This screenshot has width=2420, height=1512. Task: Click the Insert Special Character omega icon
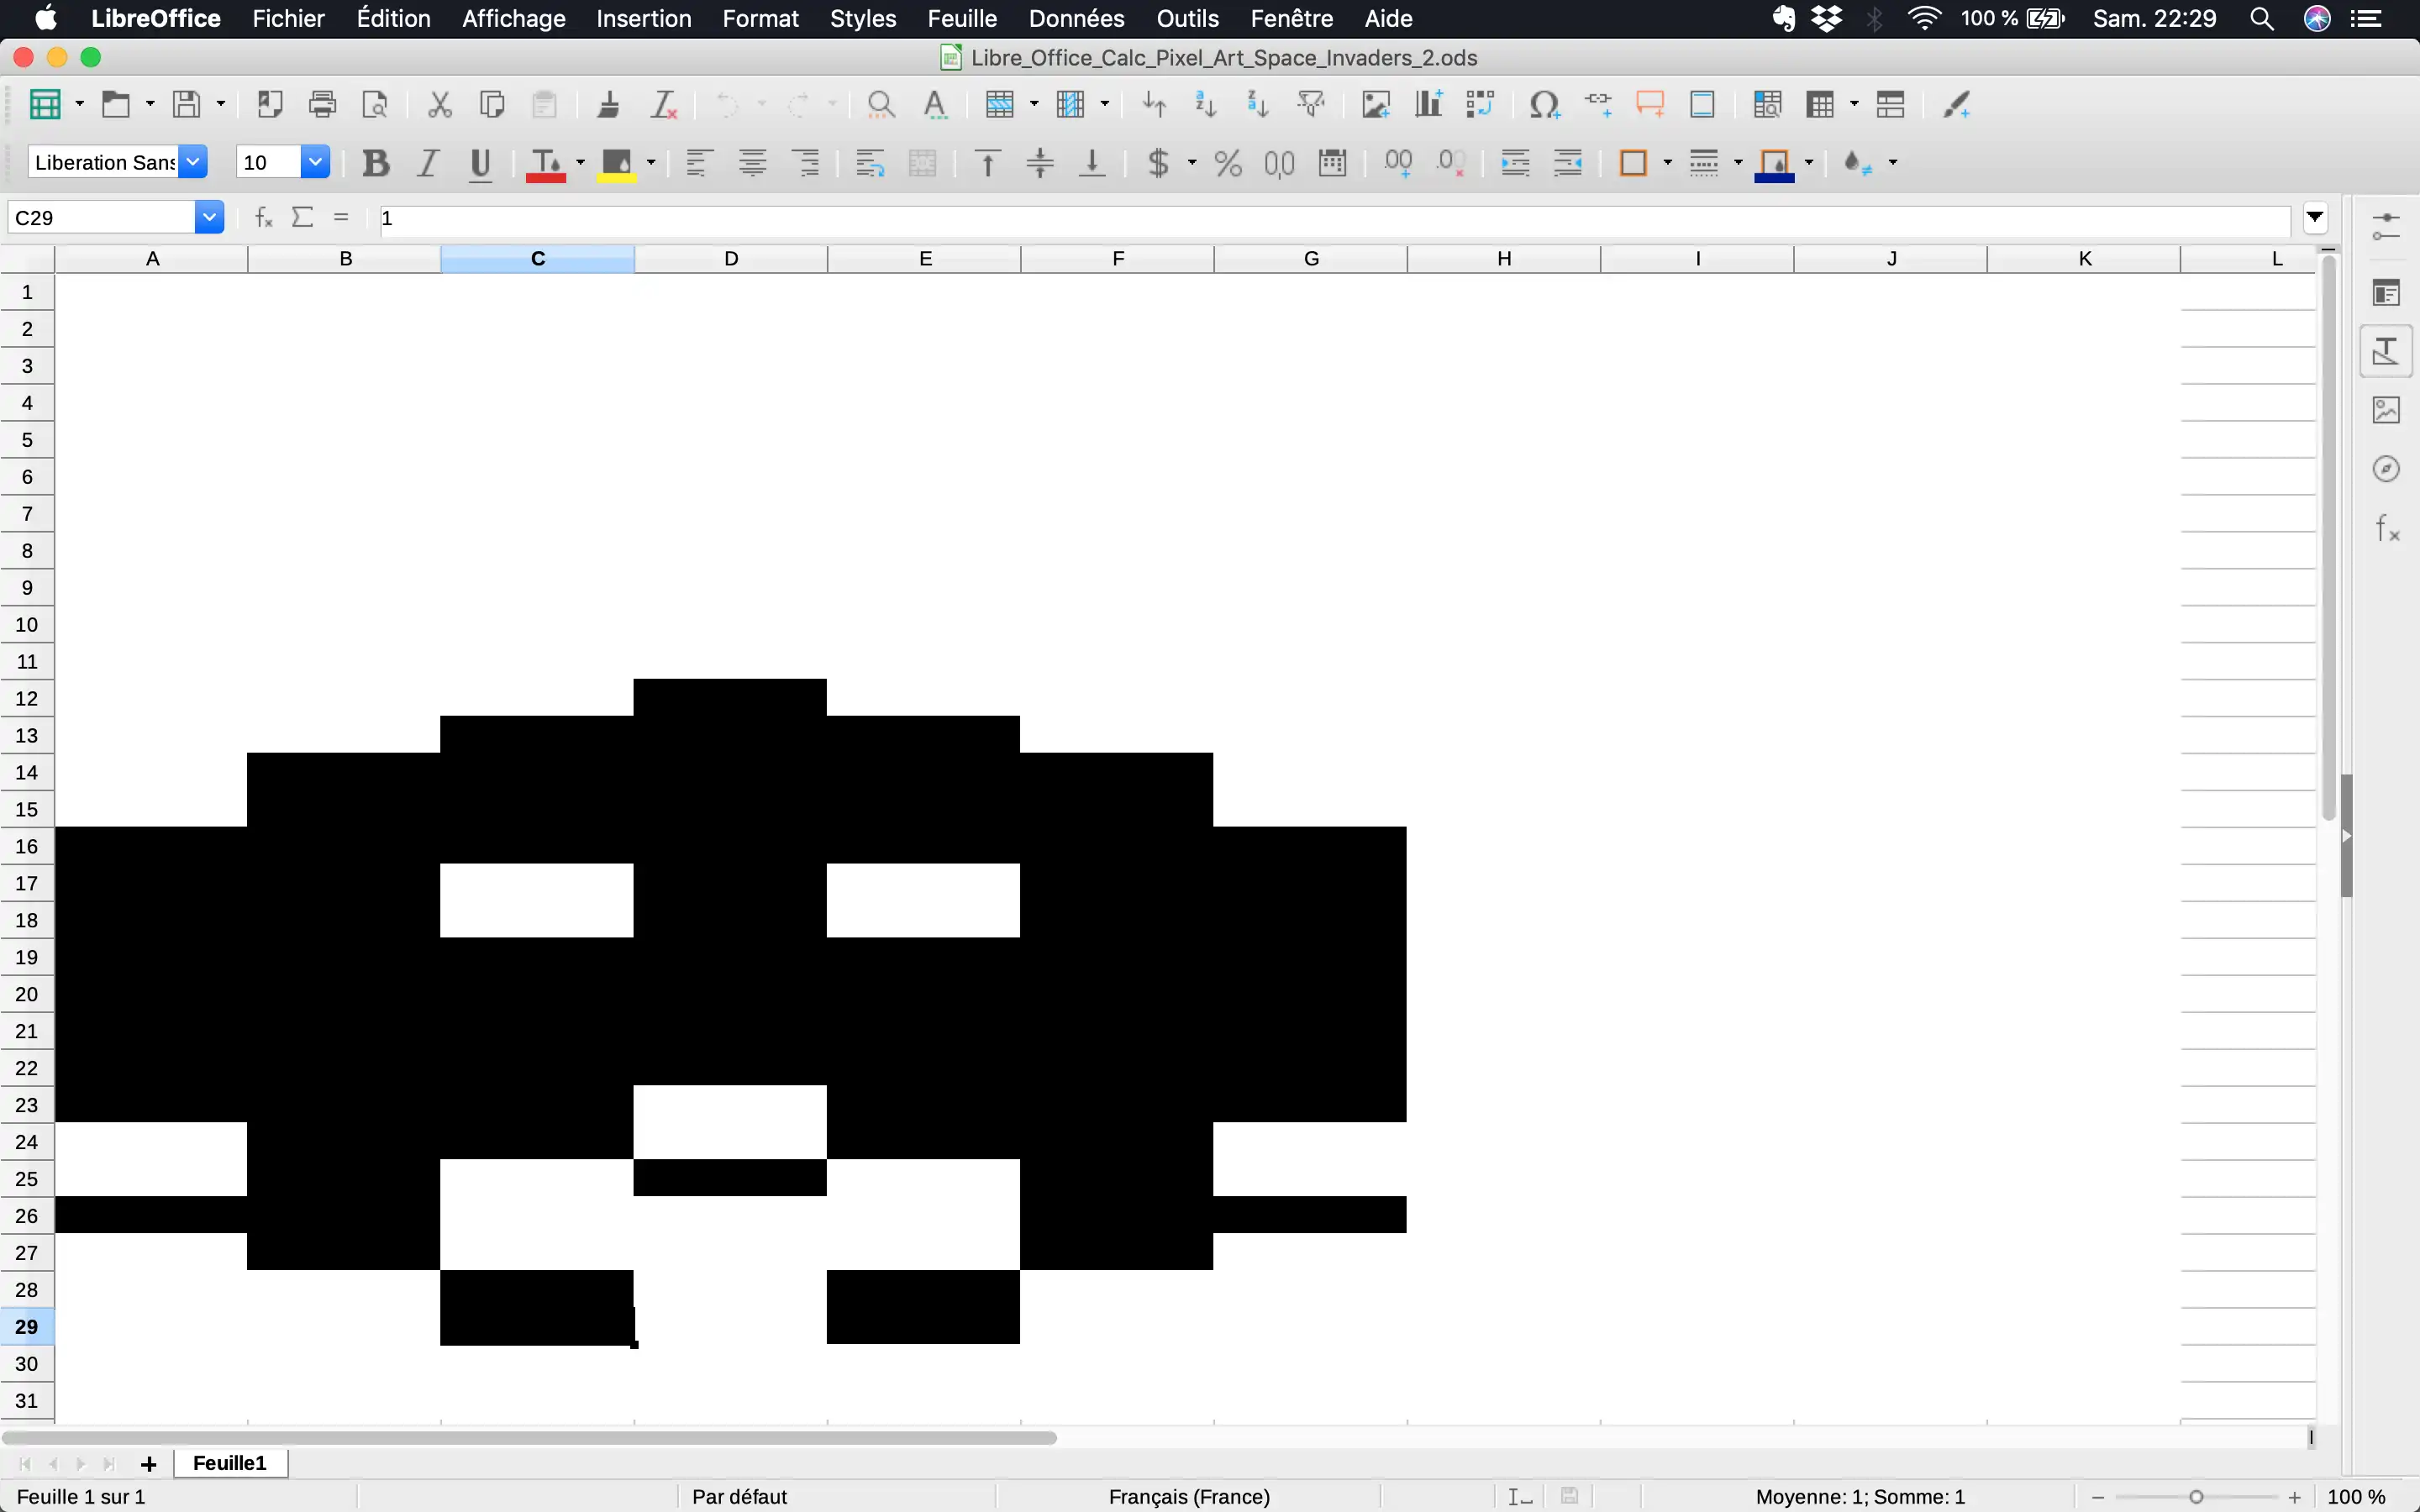pyautogui.click(x=1544, y=104)
